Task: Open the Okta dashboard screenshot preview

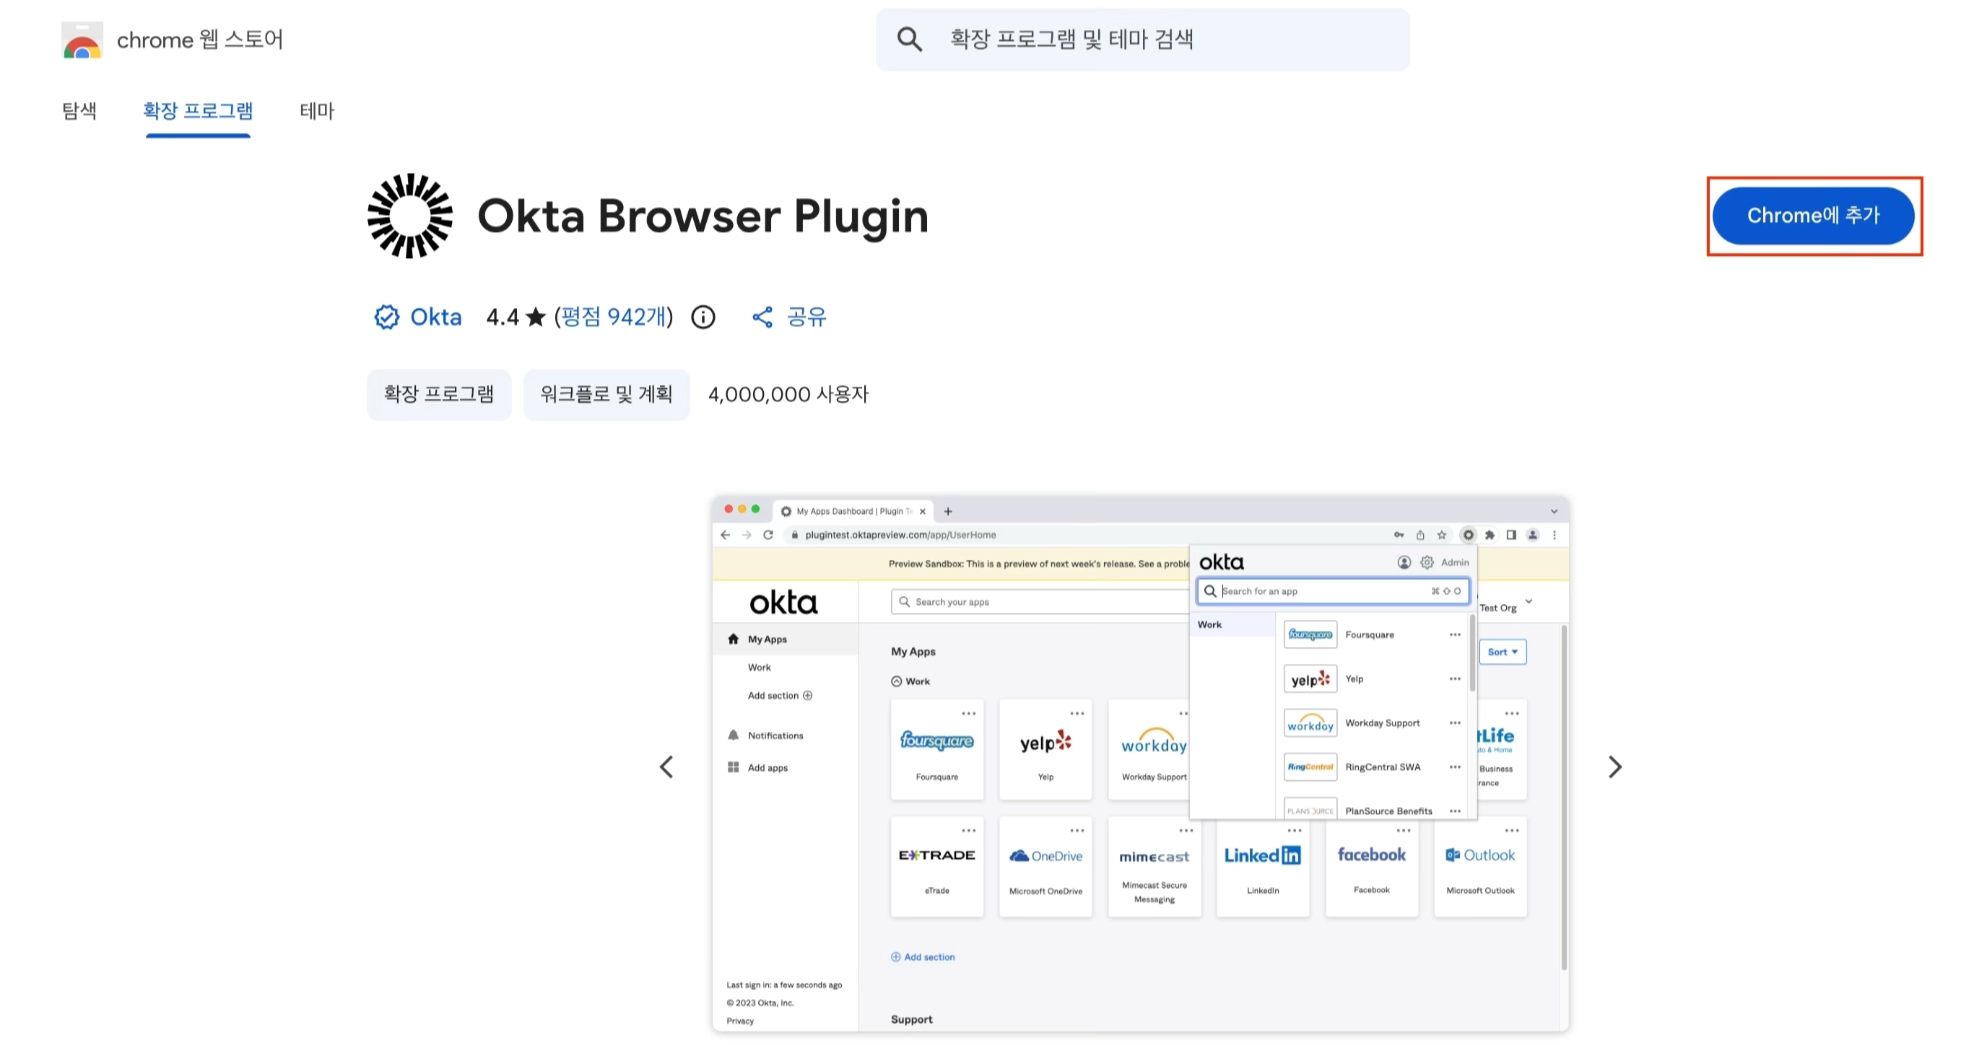Action: (1141, 764)
